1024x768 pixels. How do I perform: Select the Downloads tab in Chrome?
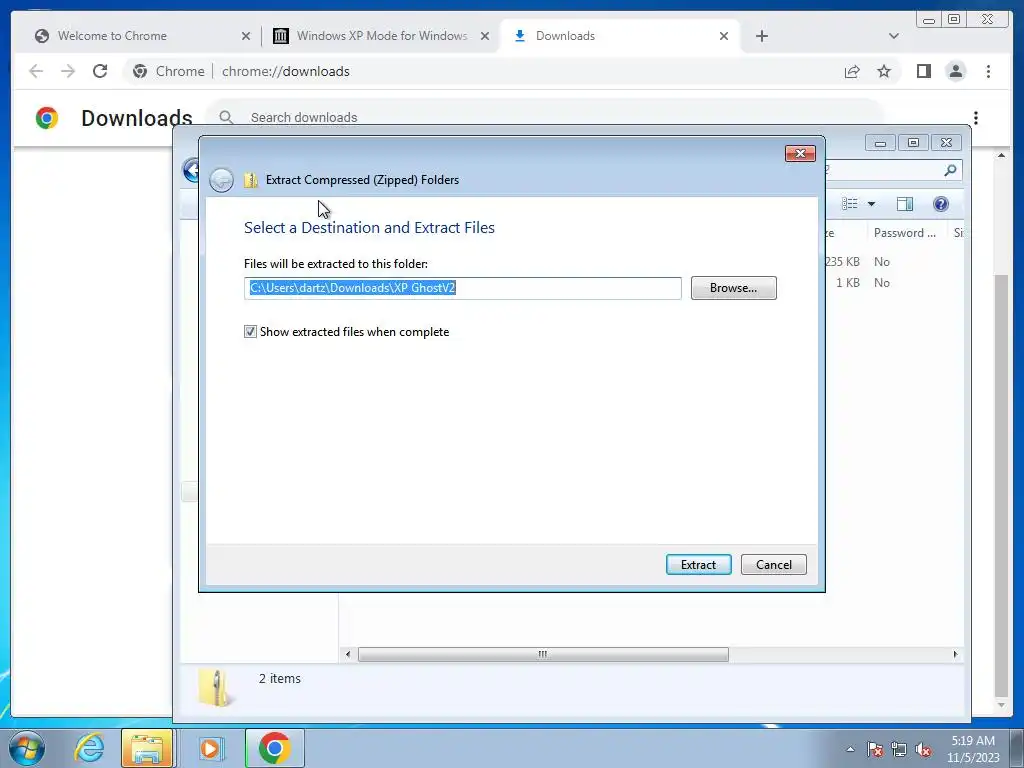pos(620,36)
